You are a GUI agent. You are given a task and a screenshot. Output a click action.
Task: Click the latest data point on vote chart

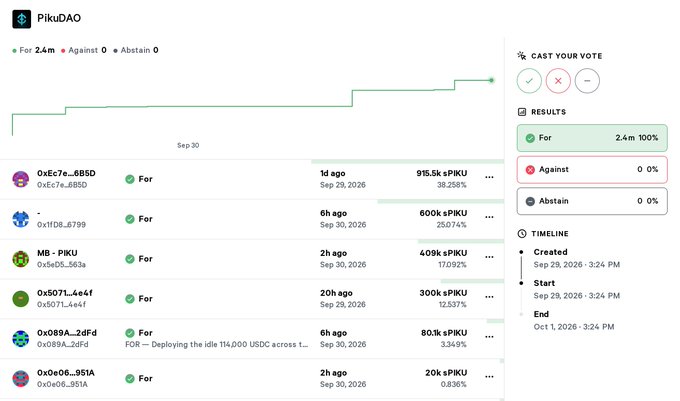click(x=491, y=80)
